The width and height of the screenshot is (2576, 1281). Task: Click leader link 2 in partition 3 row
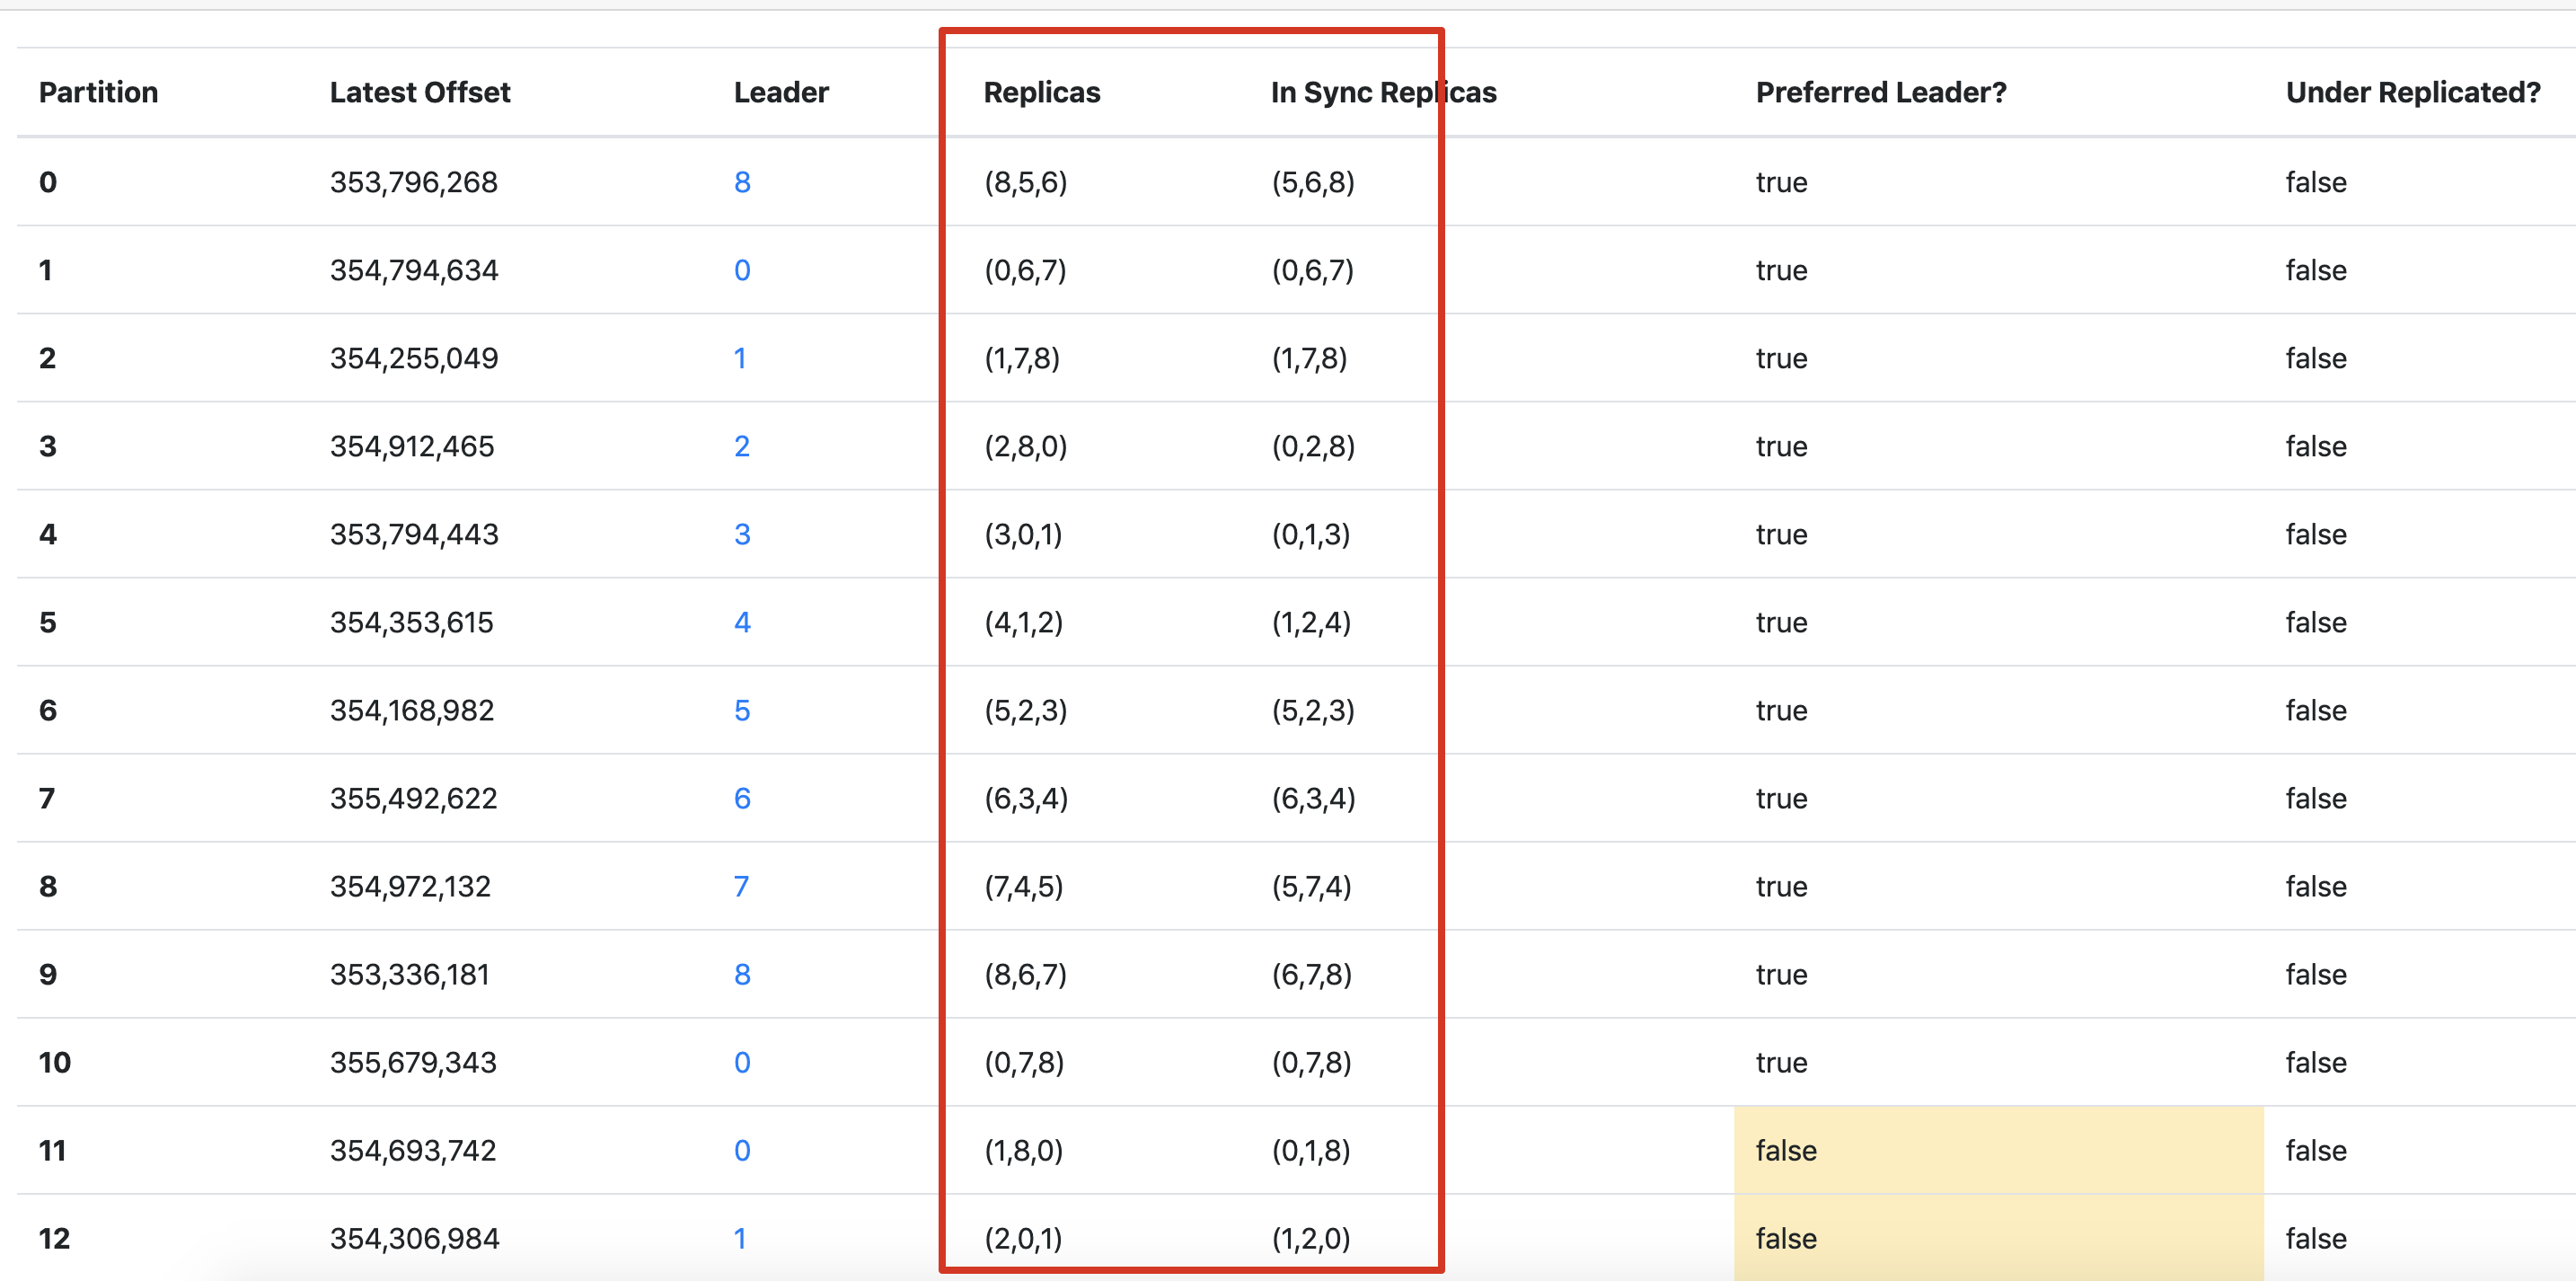742,446
